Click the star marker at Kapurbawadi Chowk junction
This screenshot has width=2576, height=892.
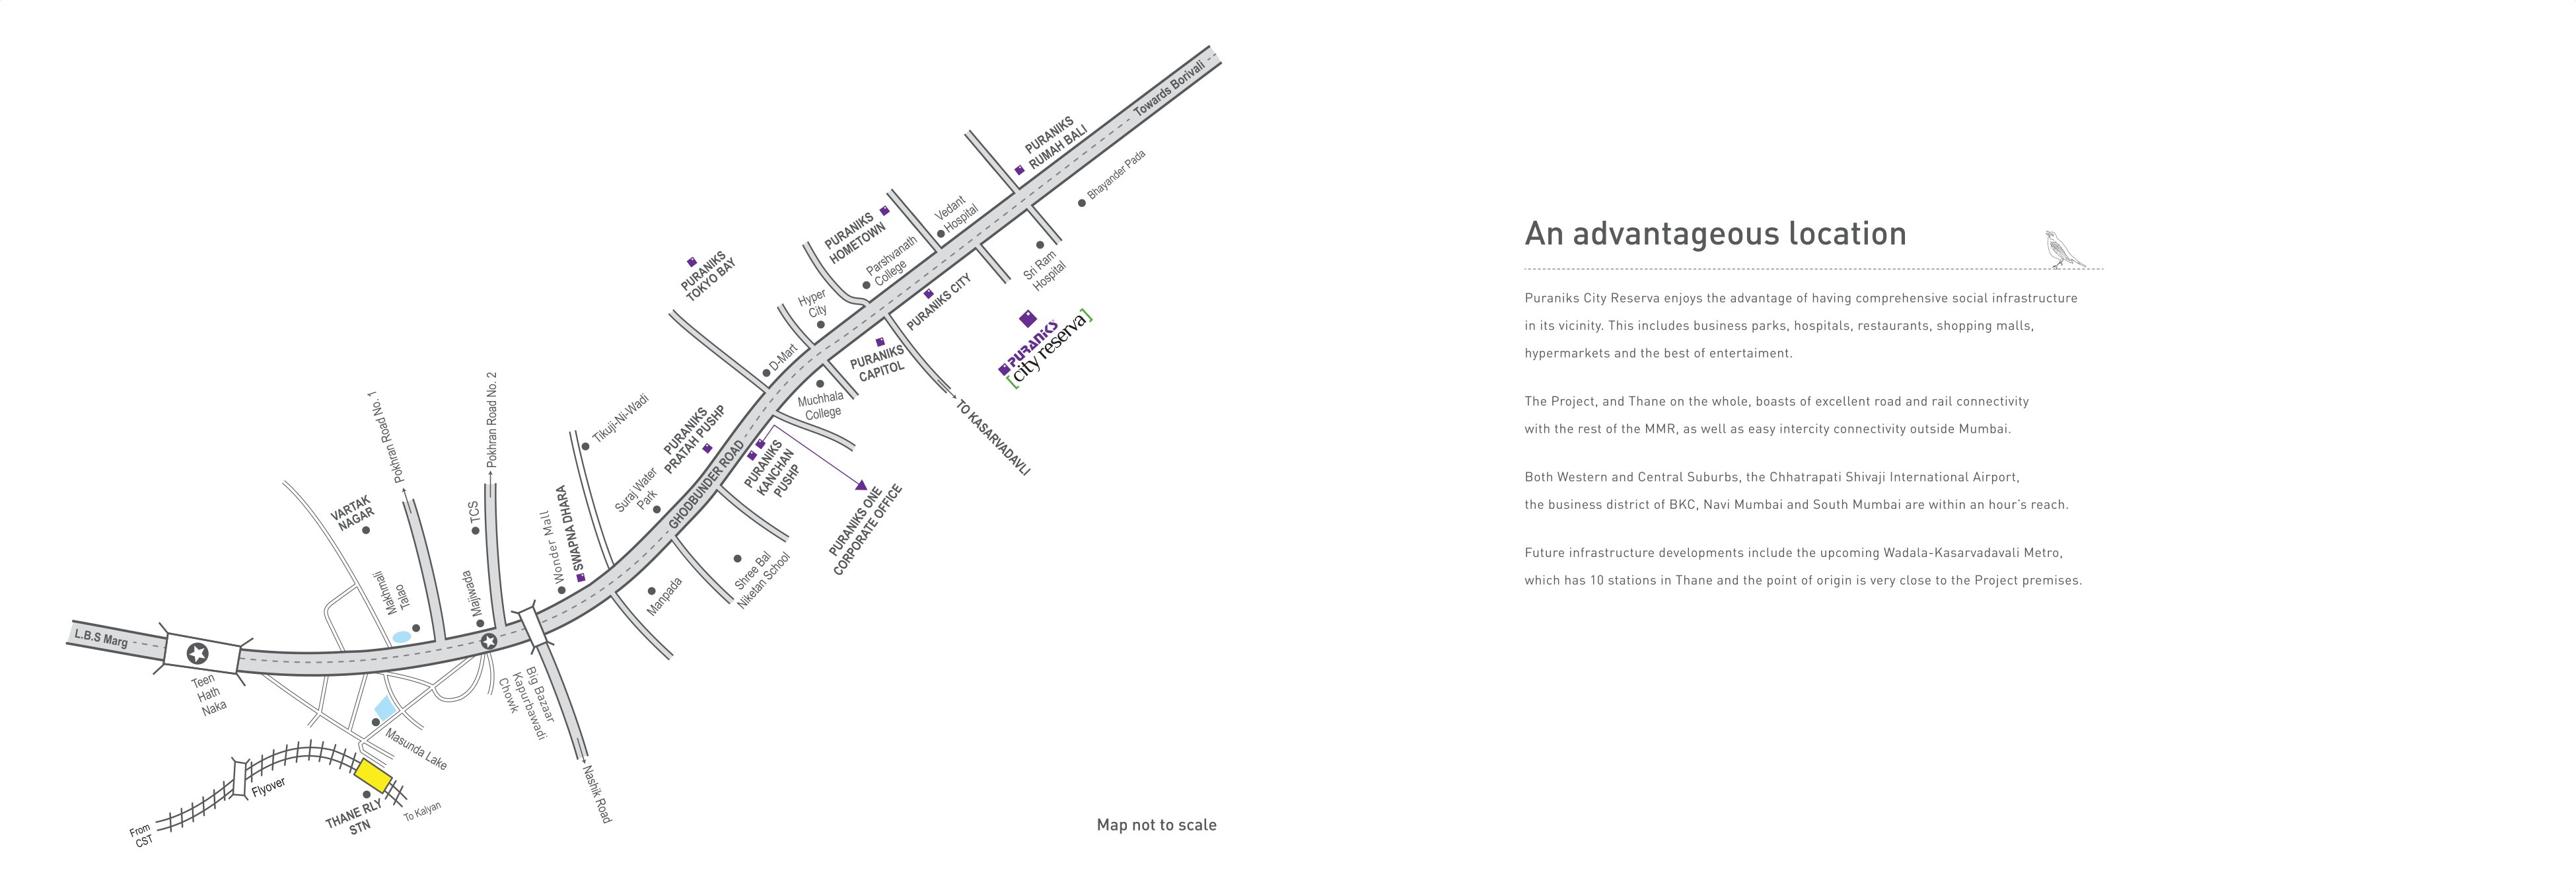pyautogui.click(x=488, y=642)
